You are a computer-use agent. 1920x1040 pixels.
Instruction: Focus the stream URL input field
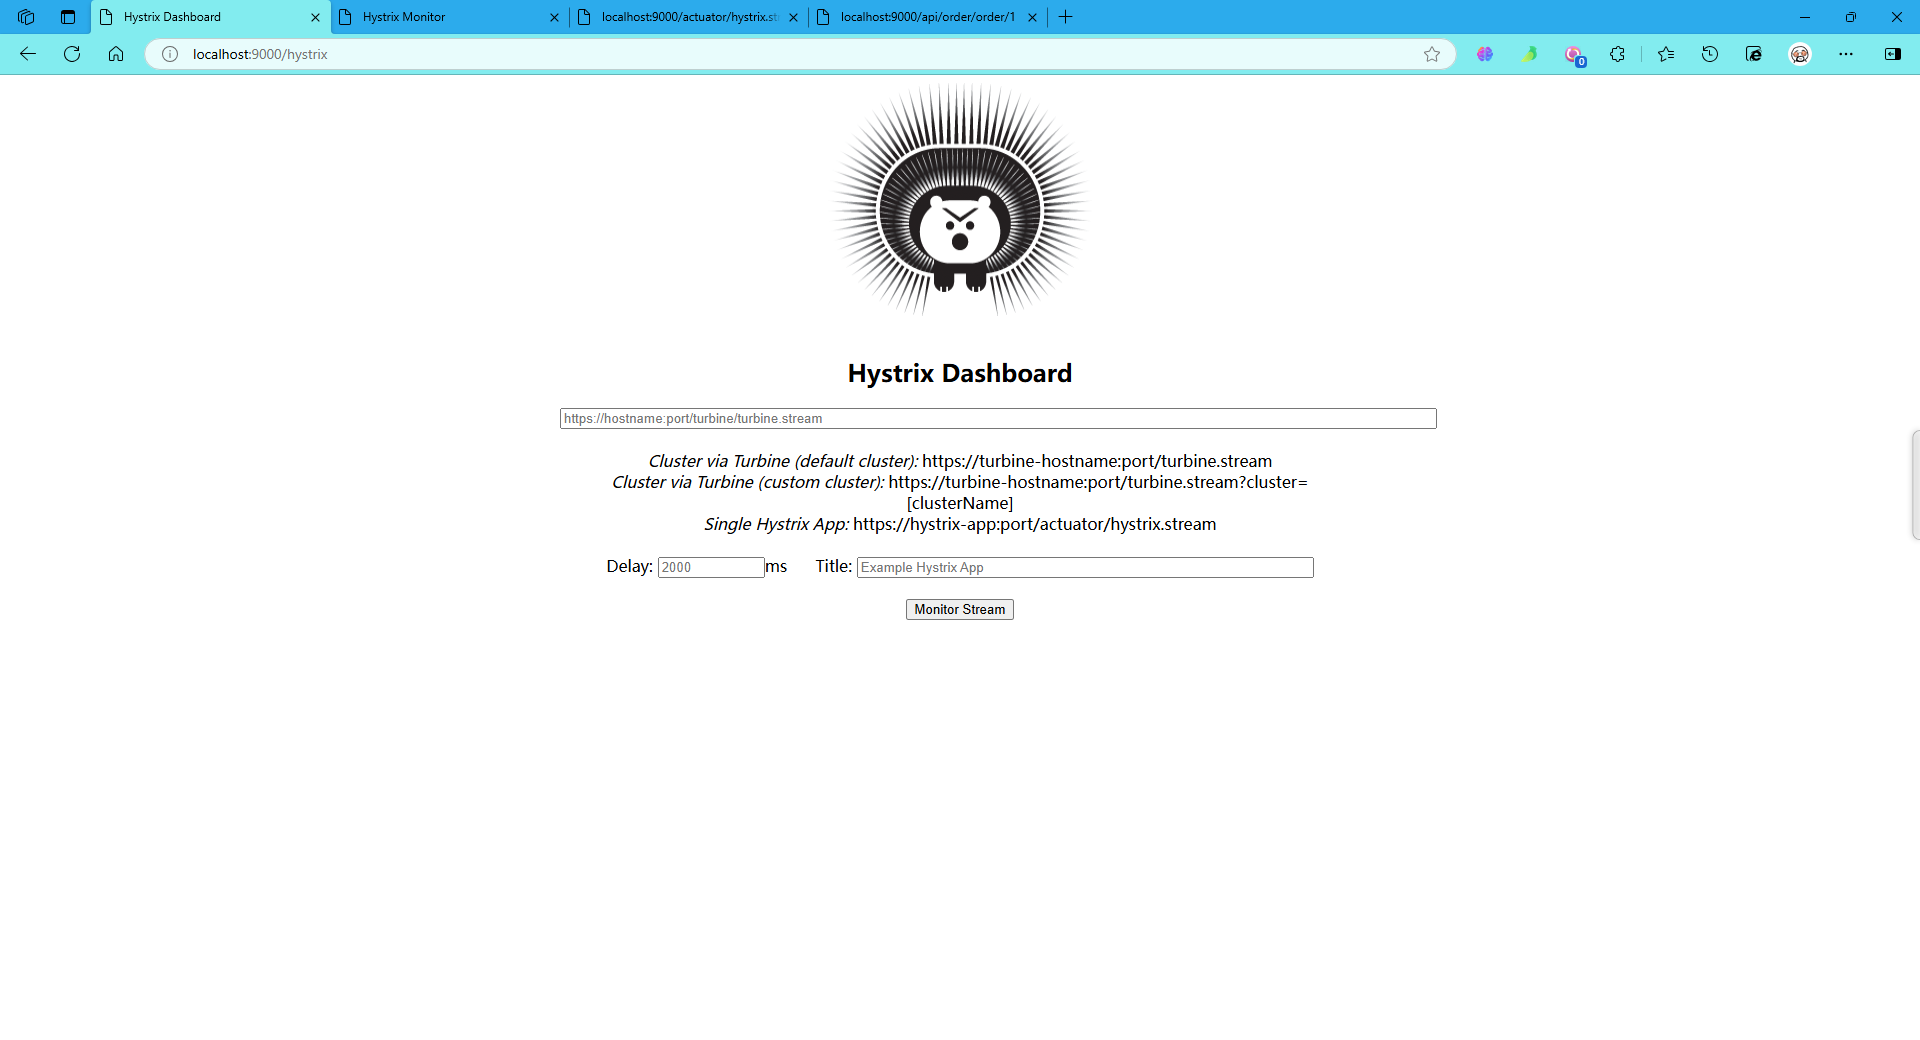pyautogui.click(x=998, y=418)
